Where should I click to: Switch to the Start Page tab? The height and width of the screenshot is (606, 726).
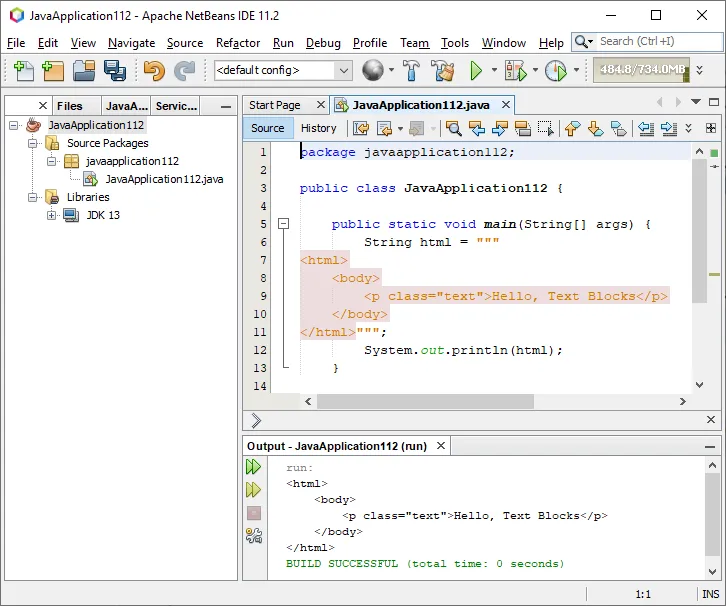(x=274, y=105)
